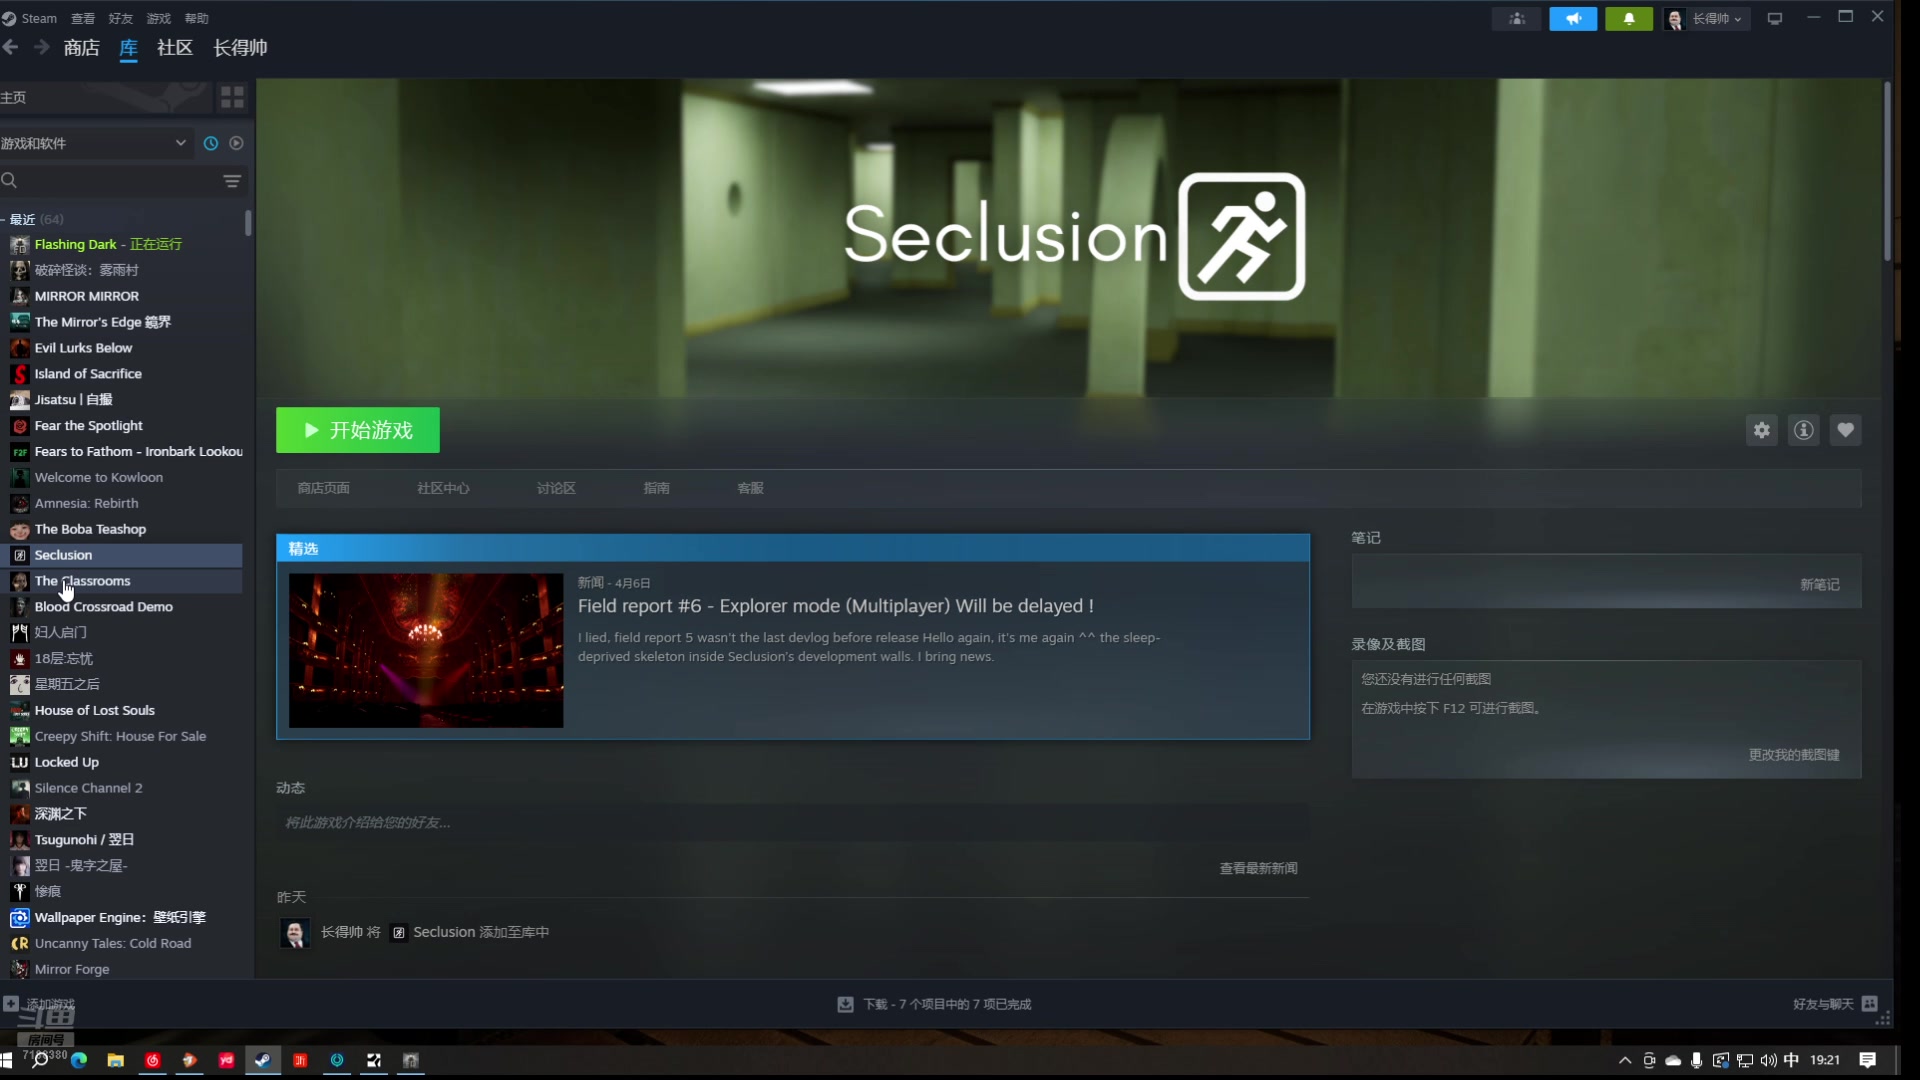This screenshot has width=1920, height=1080.
Task: Open the 长得帅 account dropdown
Action: (1705, 18)
